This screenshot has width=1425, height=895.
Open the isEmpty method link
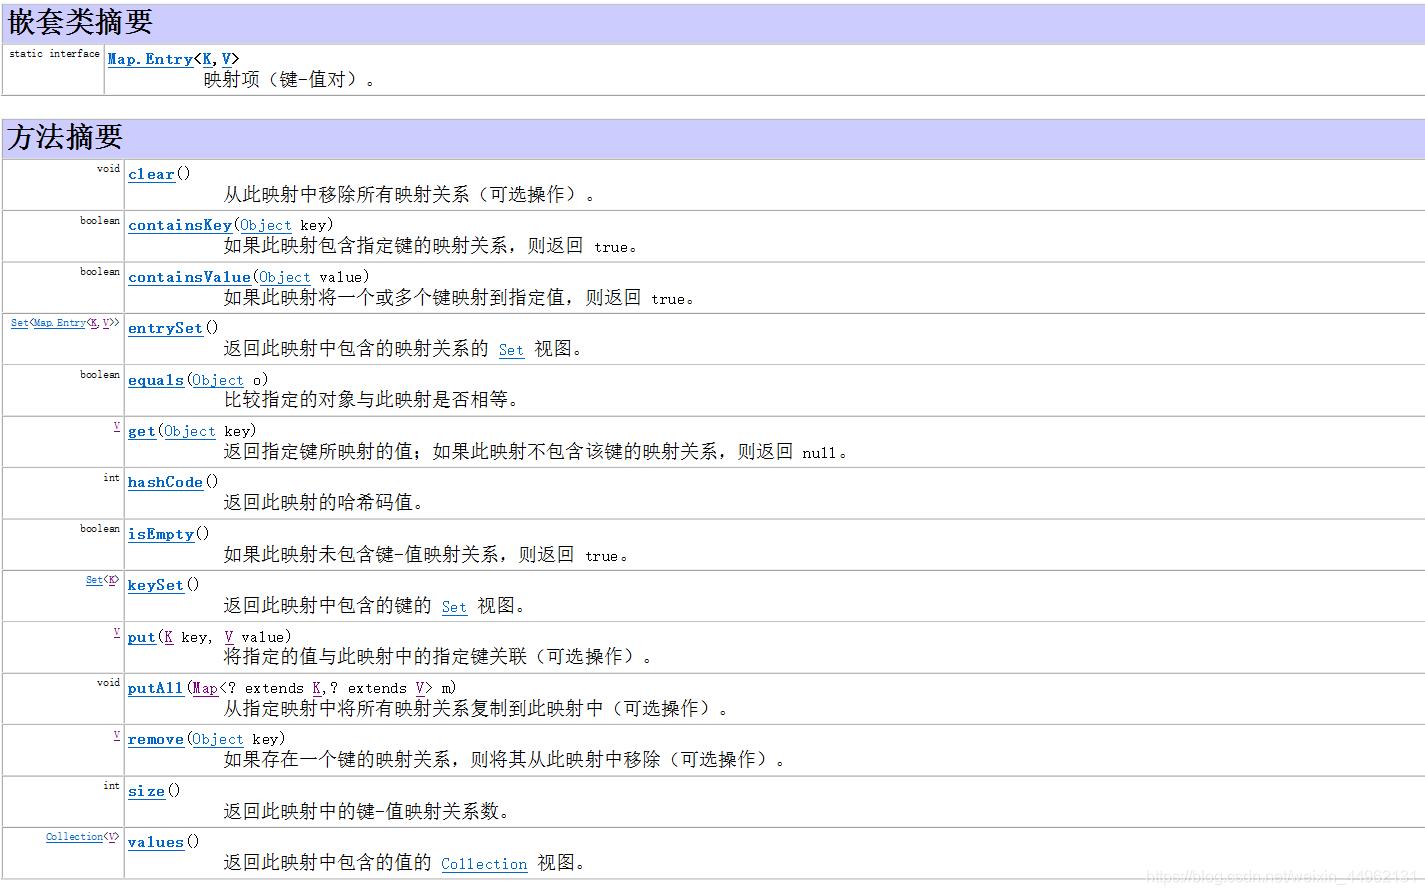[x=161, y=534]
